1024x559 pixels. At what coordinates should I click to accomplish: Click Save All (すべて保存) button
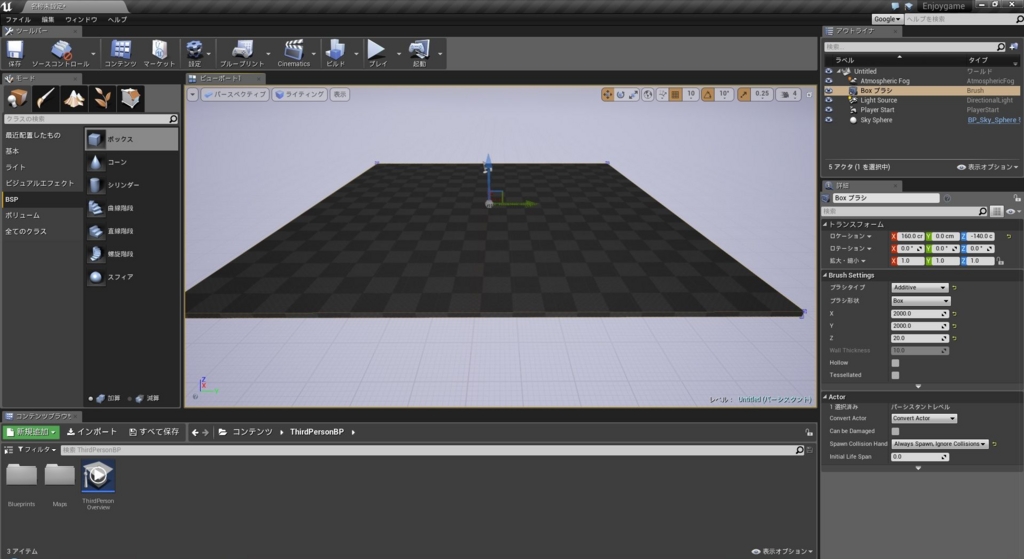click(154, 432)
